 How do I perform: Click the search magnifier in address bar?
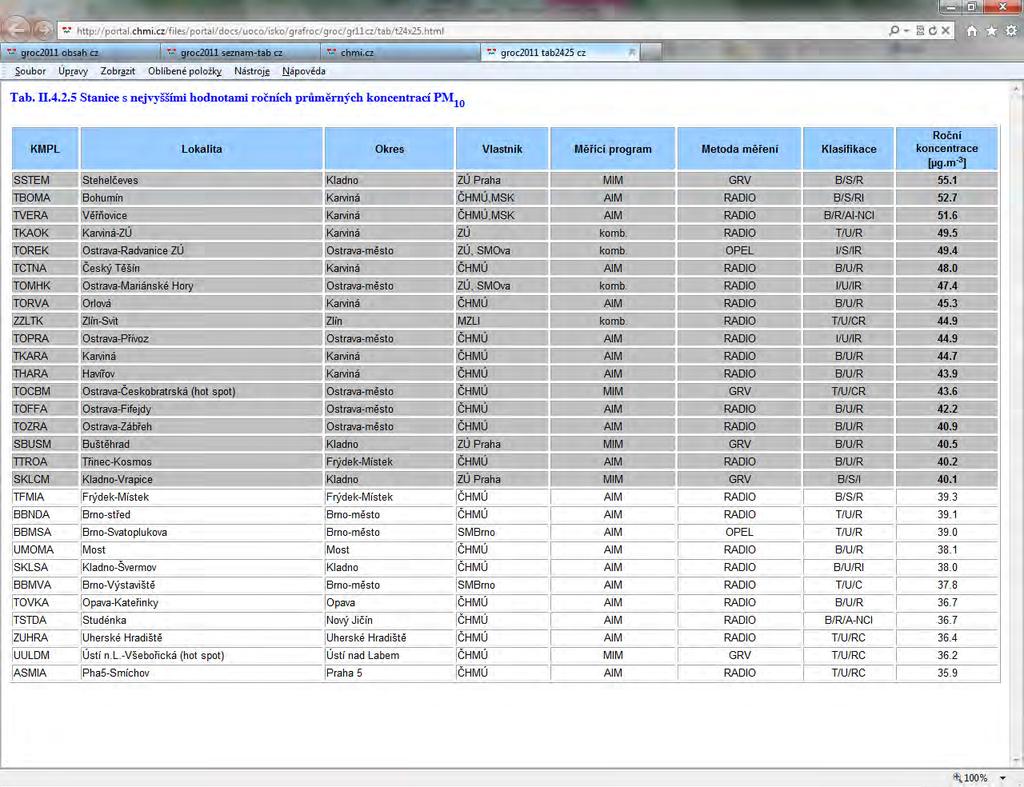(x=894, y=31)
